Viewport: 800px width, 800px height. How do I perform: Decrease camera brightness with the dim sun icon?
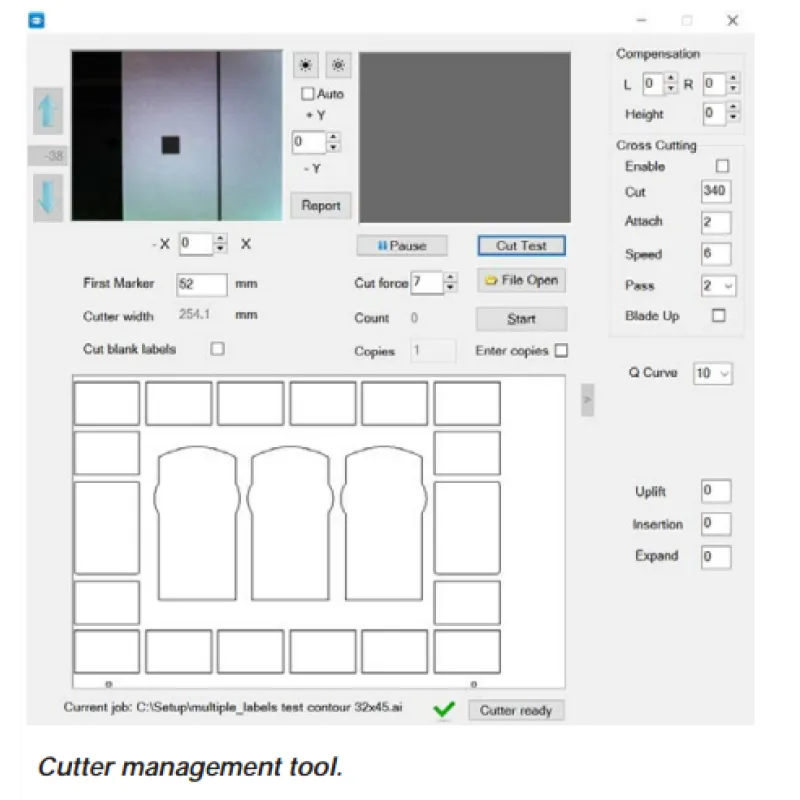(x=338, y=65)
